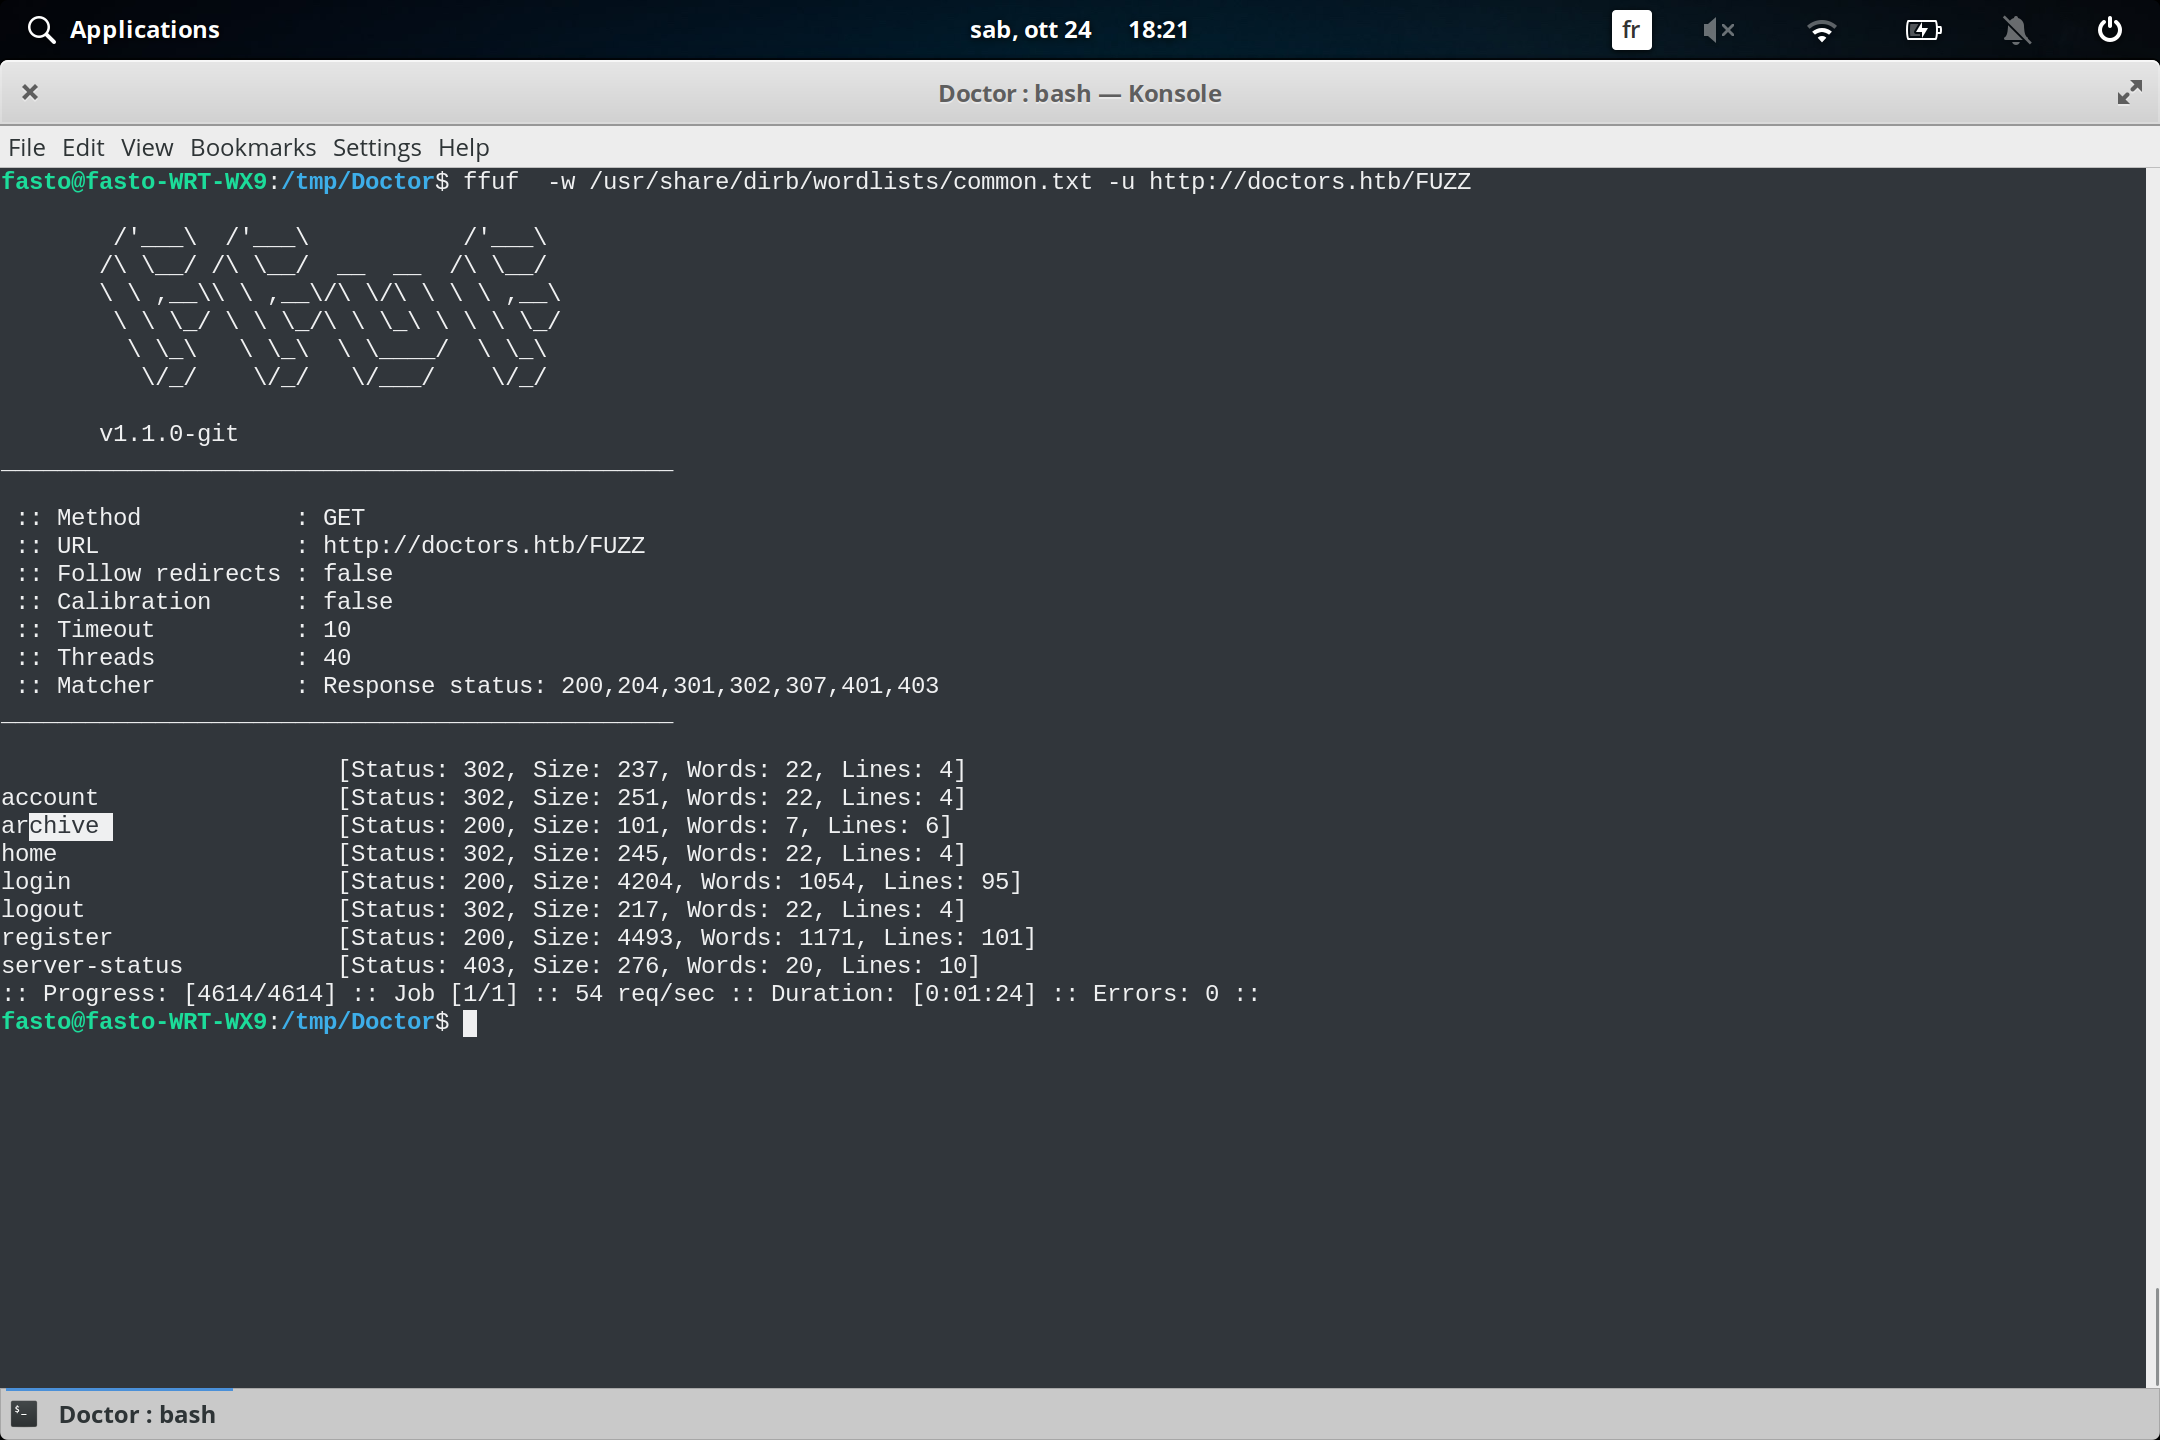Open the File menu
This screenshot has height=1440, width=2160.
tap(26, 147)
